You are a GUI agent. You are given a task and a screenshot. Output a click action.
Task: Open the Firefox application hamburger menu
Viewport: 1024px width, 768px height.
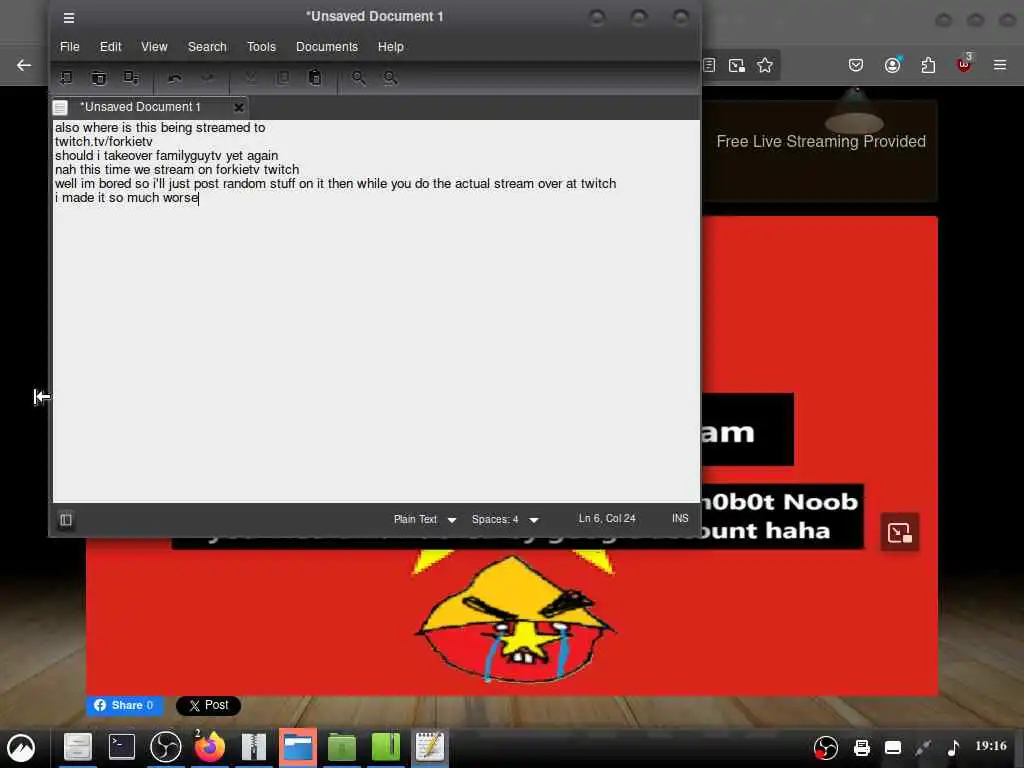click(x=999, y=65)
